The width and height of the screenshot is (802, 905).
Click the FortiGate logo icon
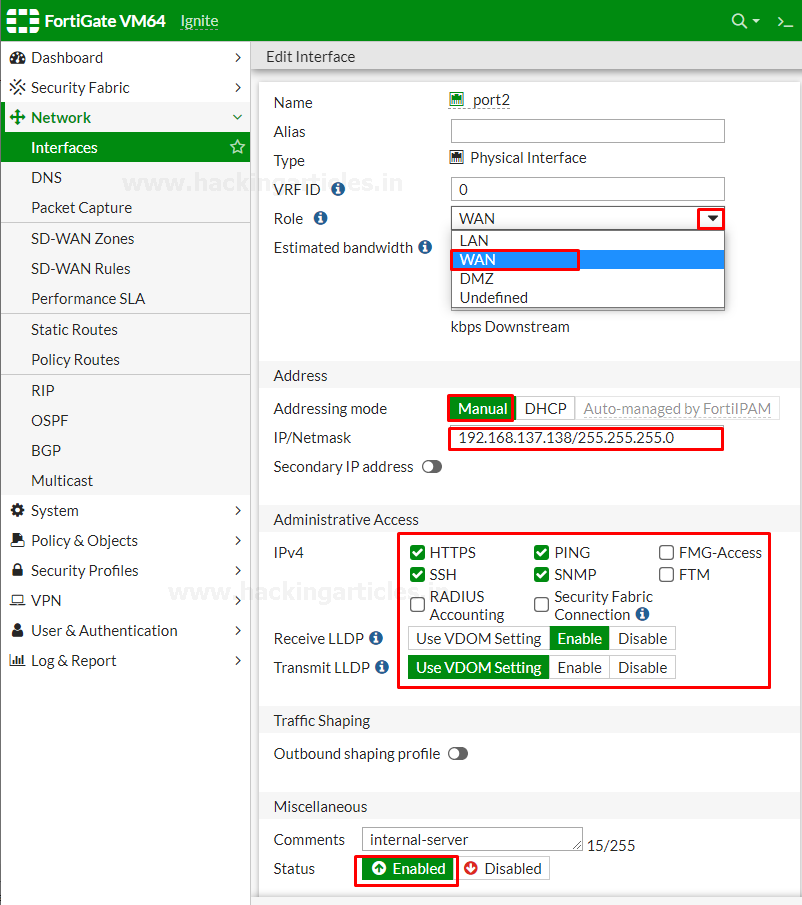[x=23, y=21]
